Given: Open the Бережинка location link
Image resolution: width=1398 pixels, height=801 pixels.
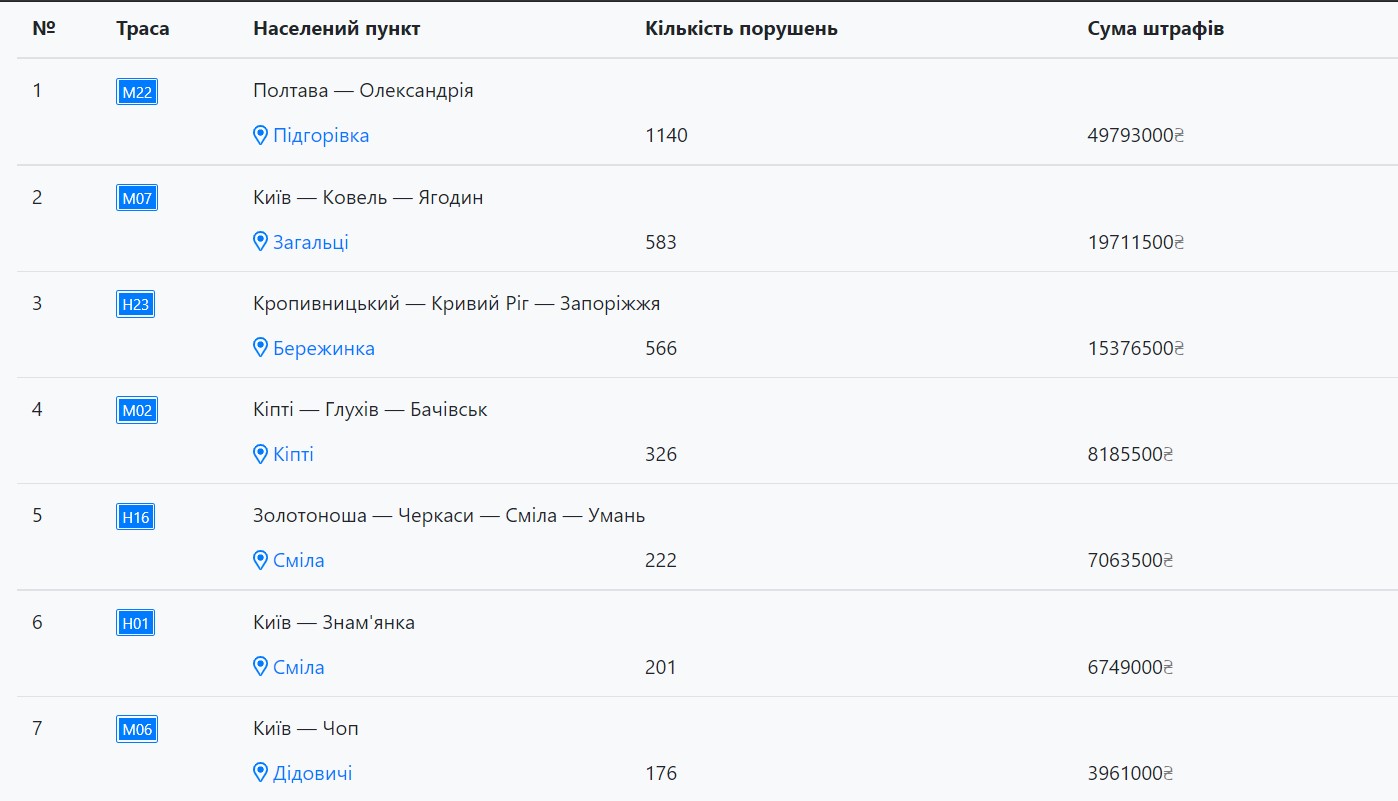Looking at the screenshot, I should click(324, 349).
